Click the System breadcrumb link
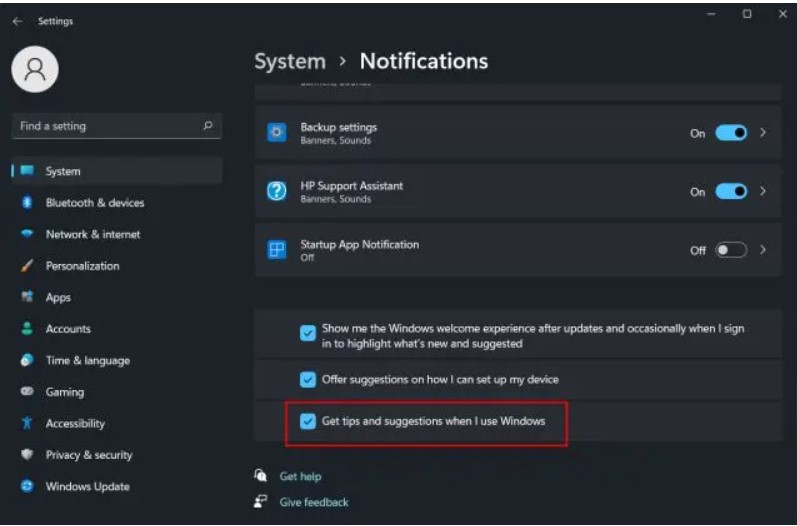 [x=289, y=62]
